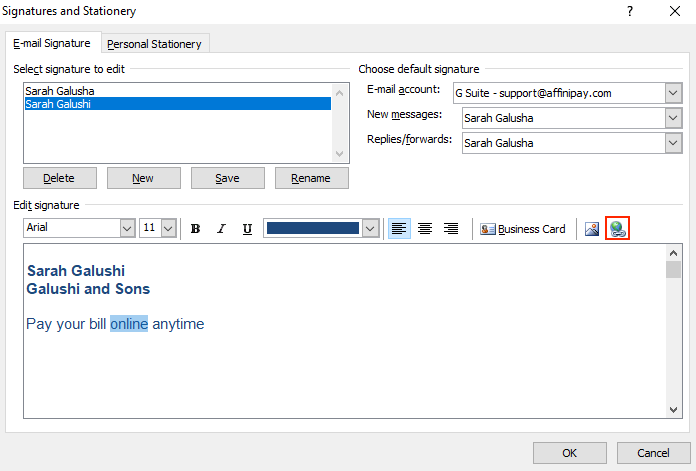The image size is (696, 471).
Task: Switch to Personal Stationery tab
Action: click(x=154, y=44)
